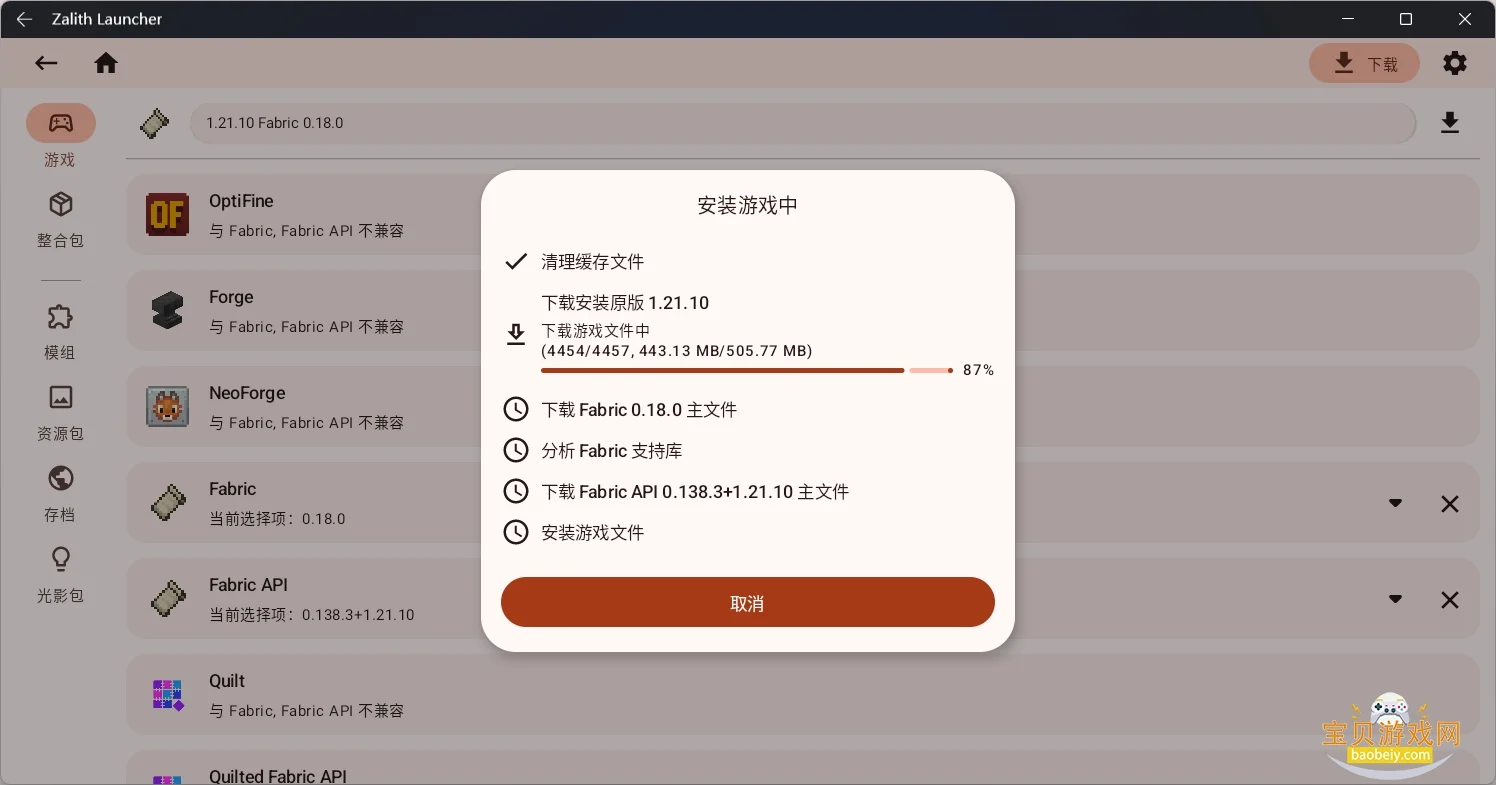Click the version name field 1.21.10 Fabric 0.18.0
1496x785 pixels.
point(803,123)
